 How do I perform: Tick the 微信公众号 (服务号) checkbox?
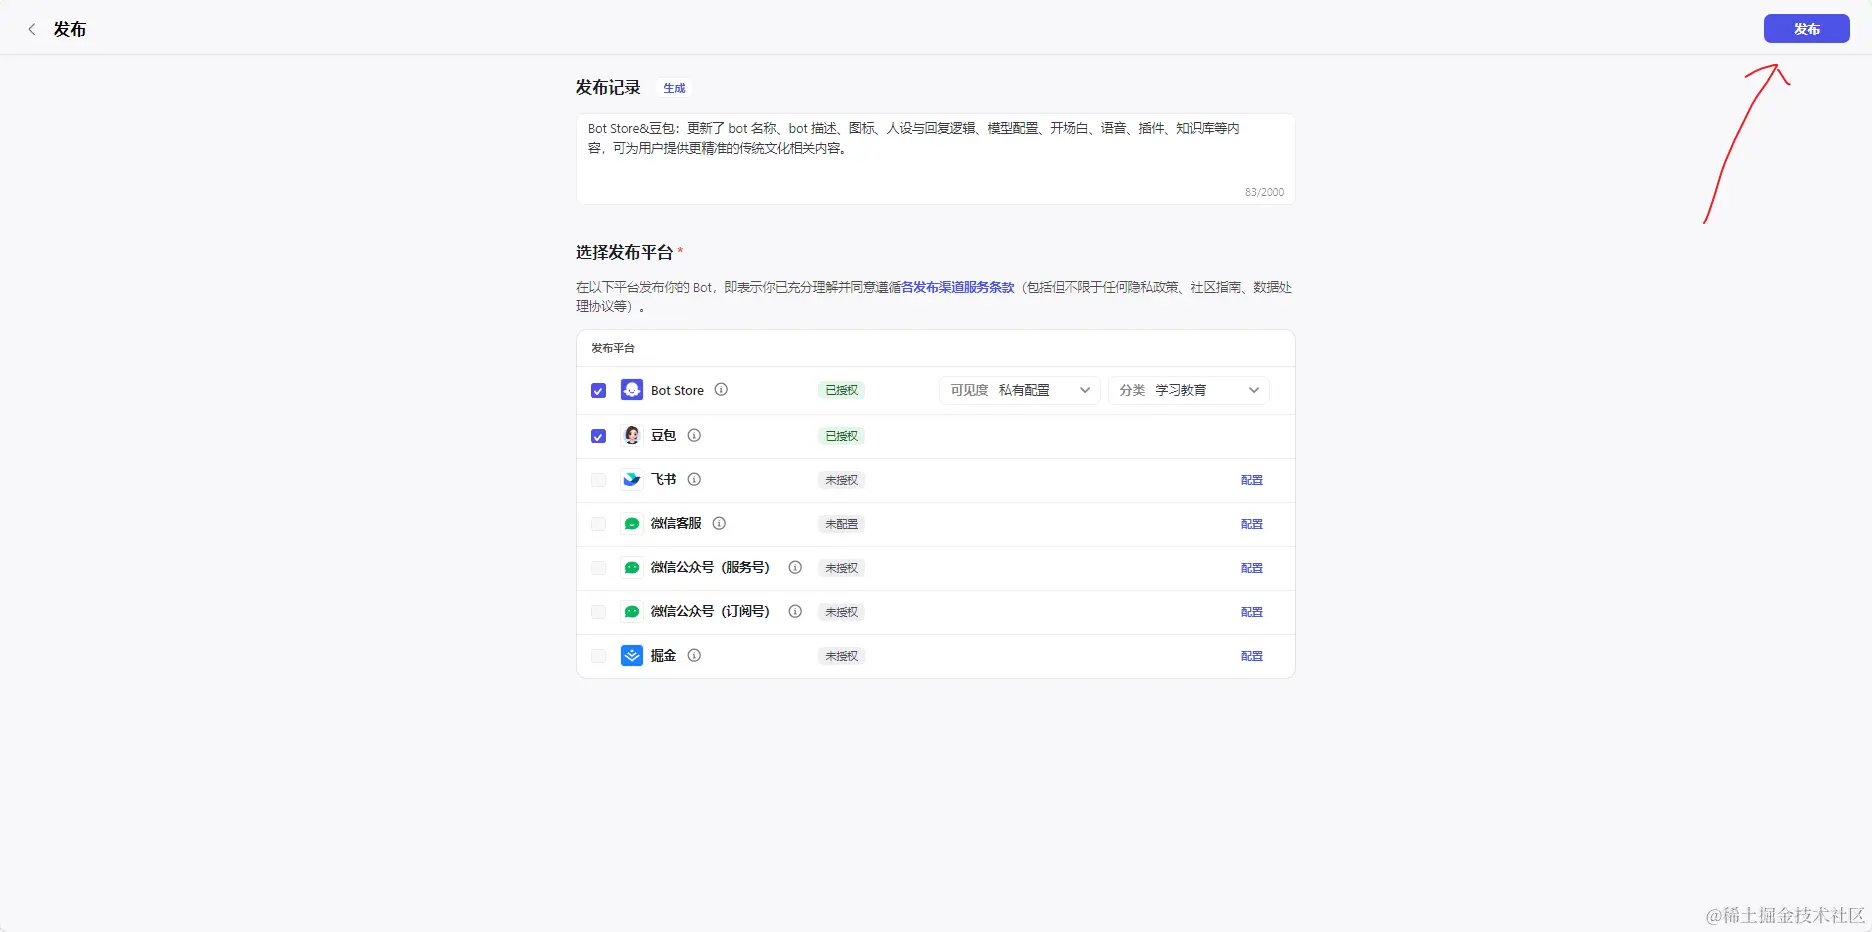pos(598,568)
